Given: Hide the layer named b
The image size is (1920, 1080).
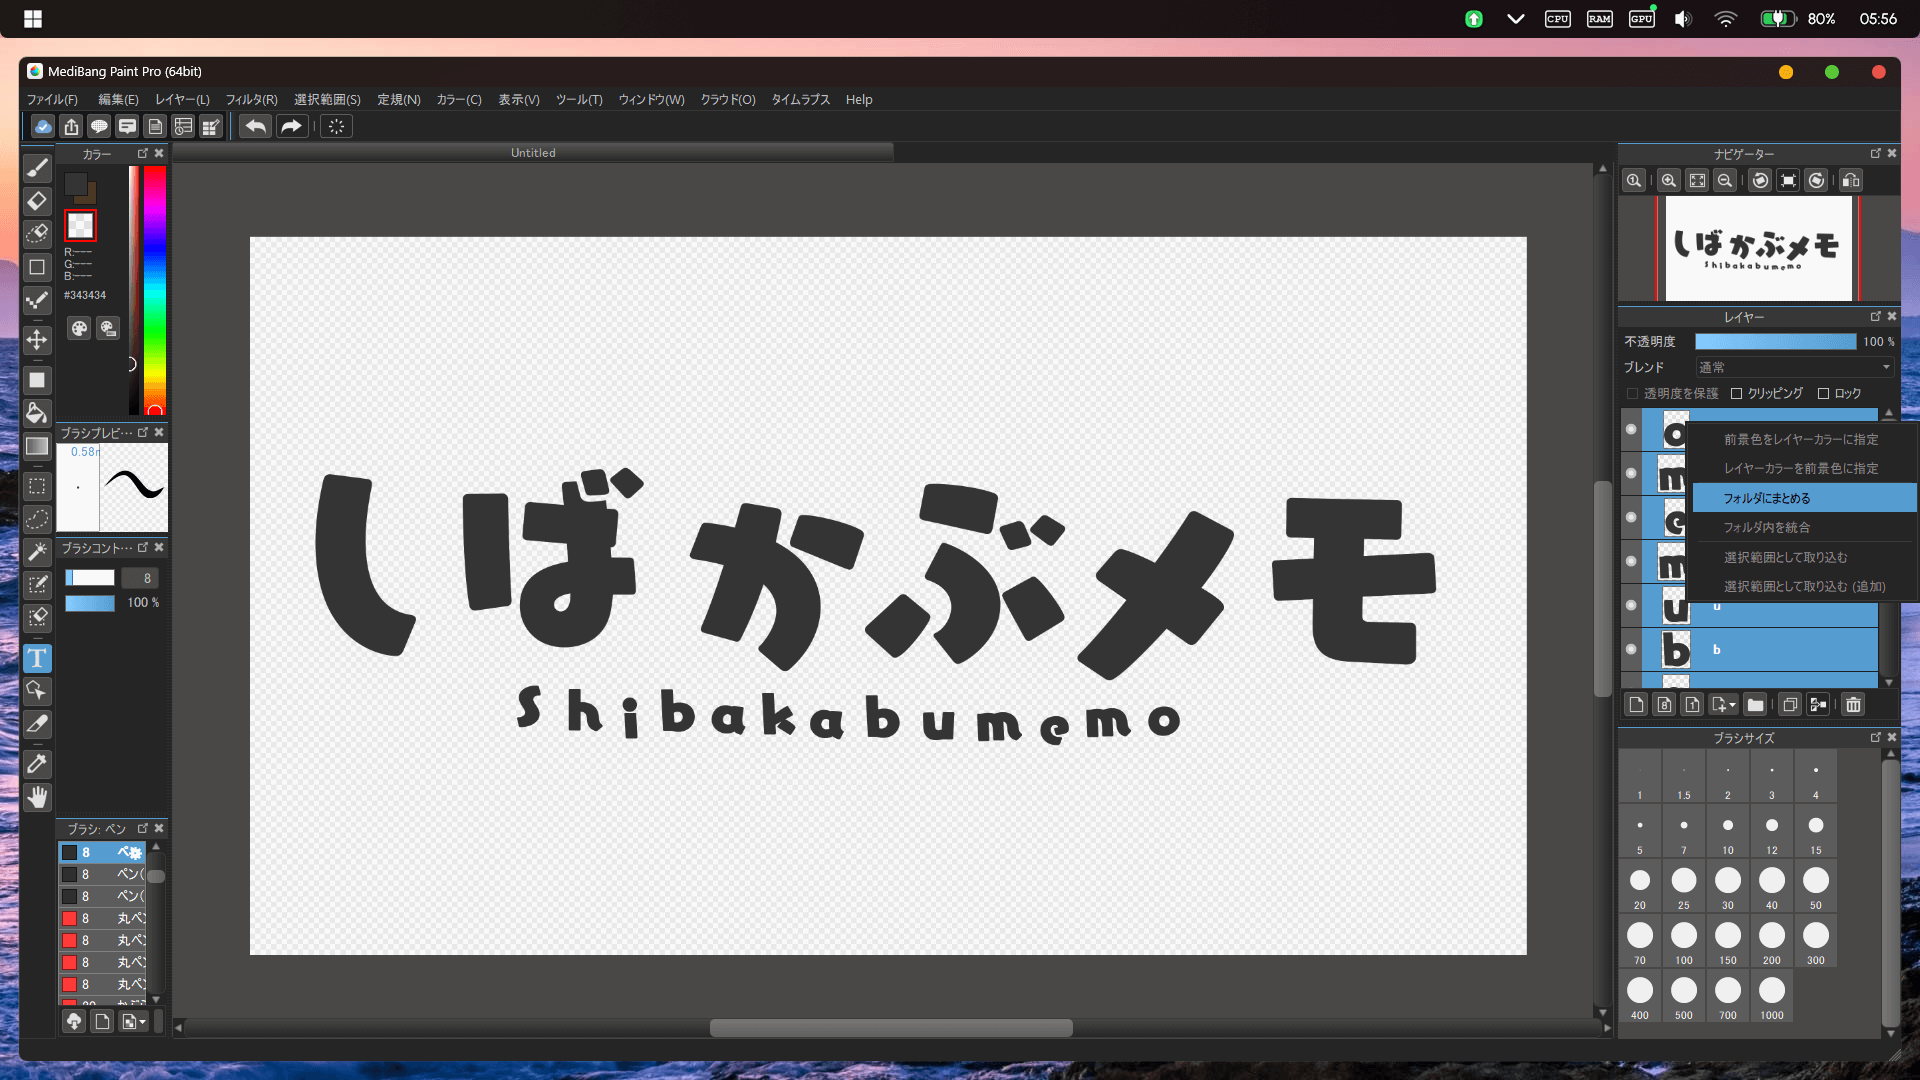Looking at the screenshot, I should point(1631,649).
